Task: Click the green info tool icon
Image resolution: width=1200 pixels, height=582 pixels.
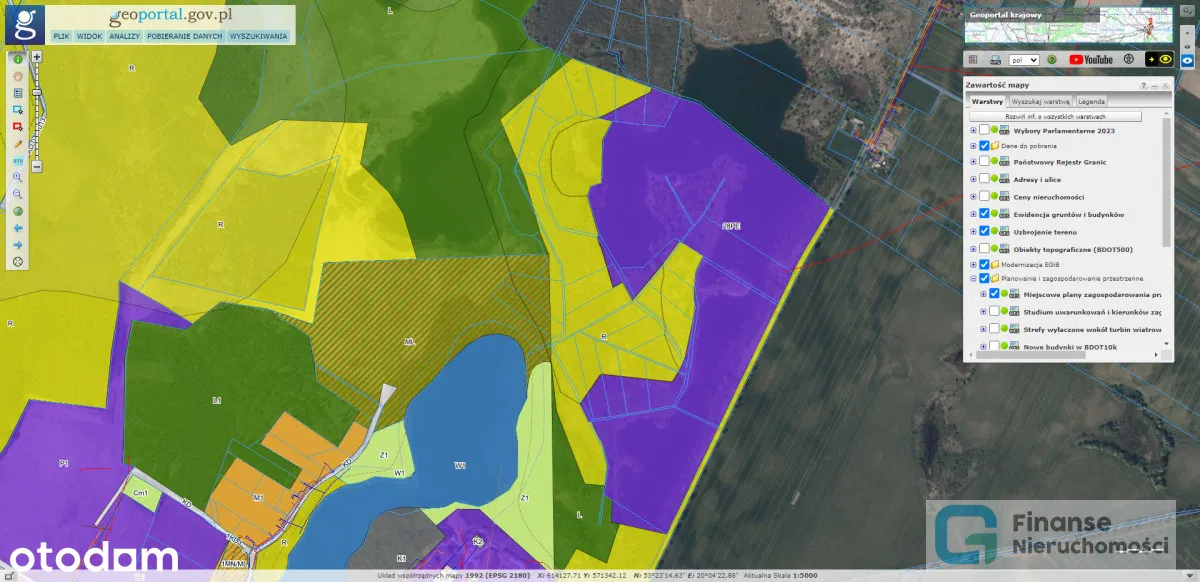Action: tap(18, 60)
